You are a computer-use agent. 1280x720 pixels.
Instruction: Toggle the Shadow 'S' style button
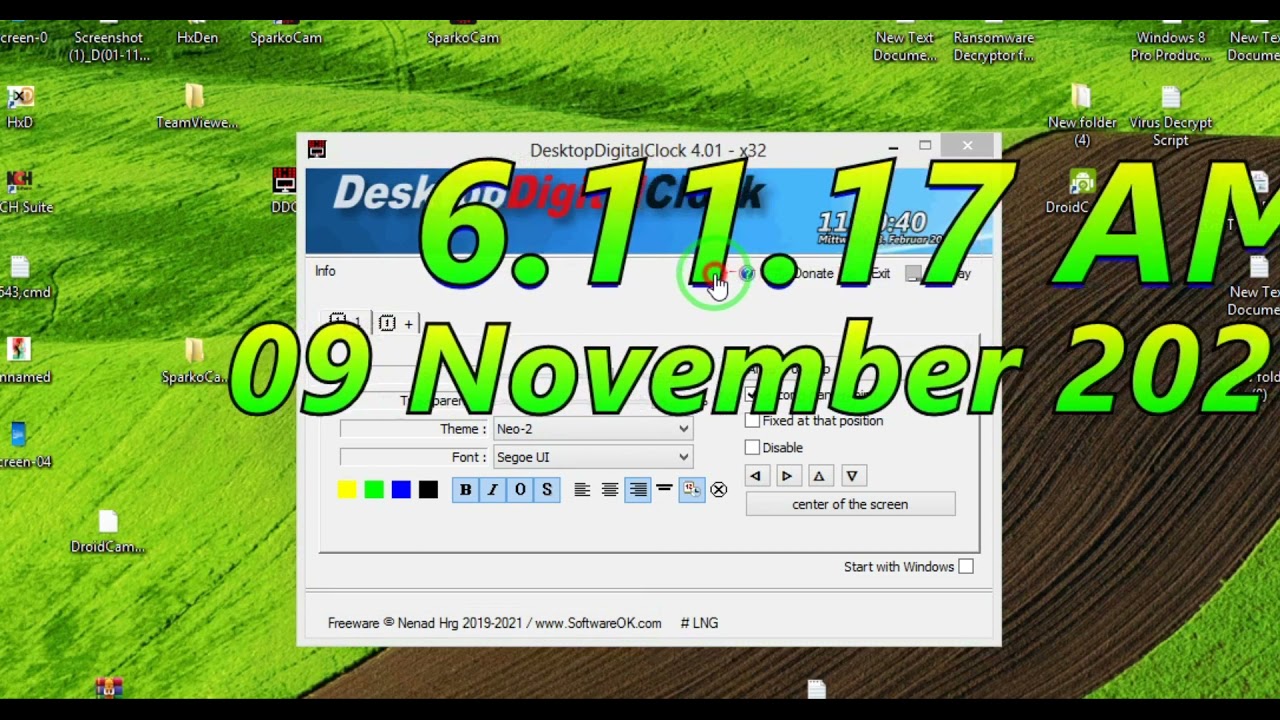(547, 490)
